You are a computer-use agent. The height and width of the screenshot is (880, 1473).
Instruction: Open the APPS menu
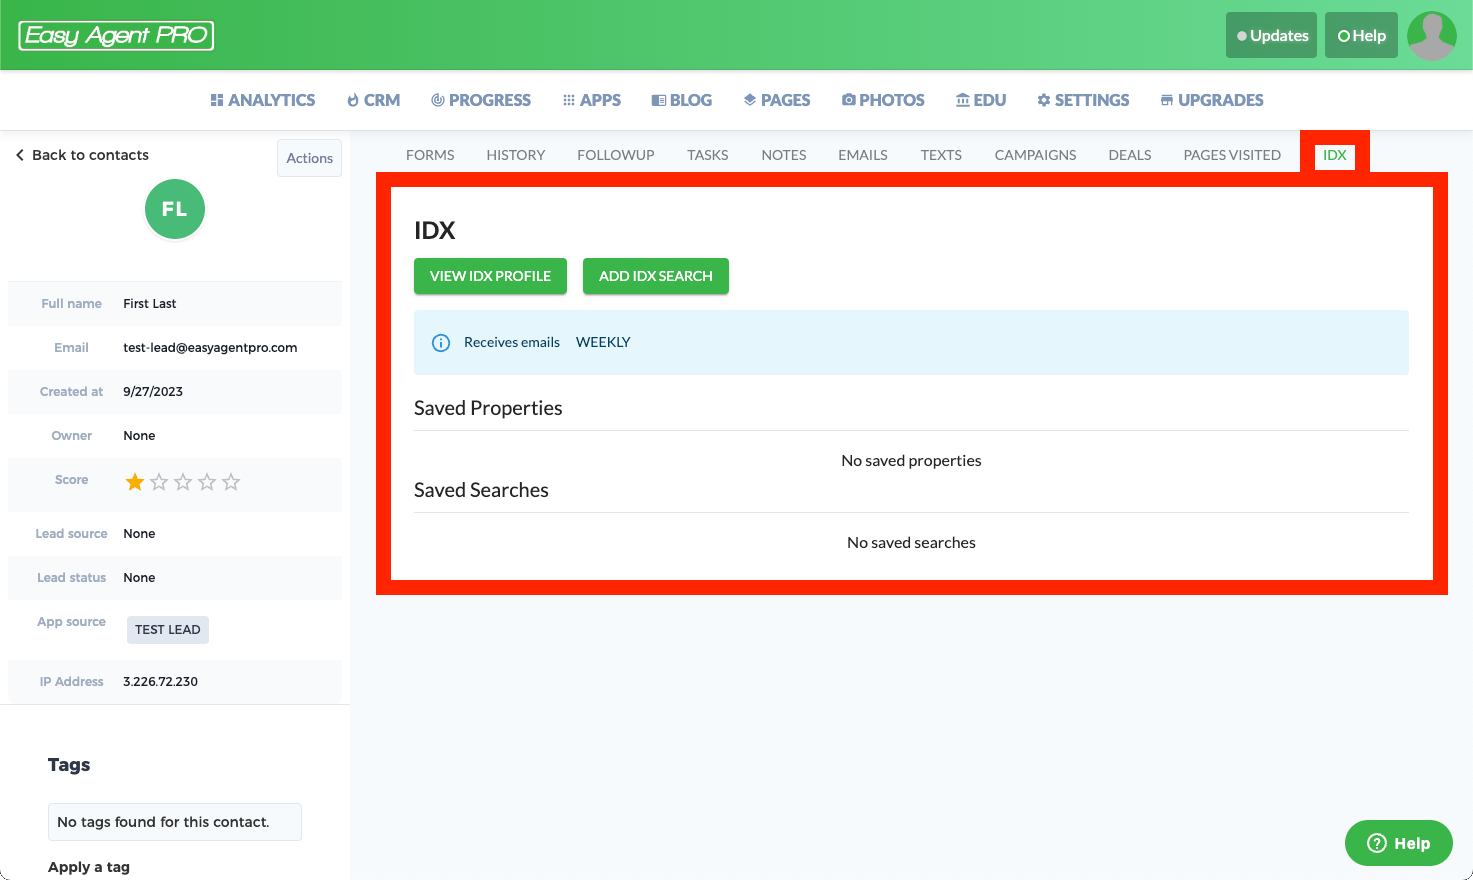pos(591,100)
